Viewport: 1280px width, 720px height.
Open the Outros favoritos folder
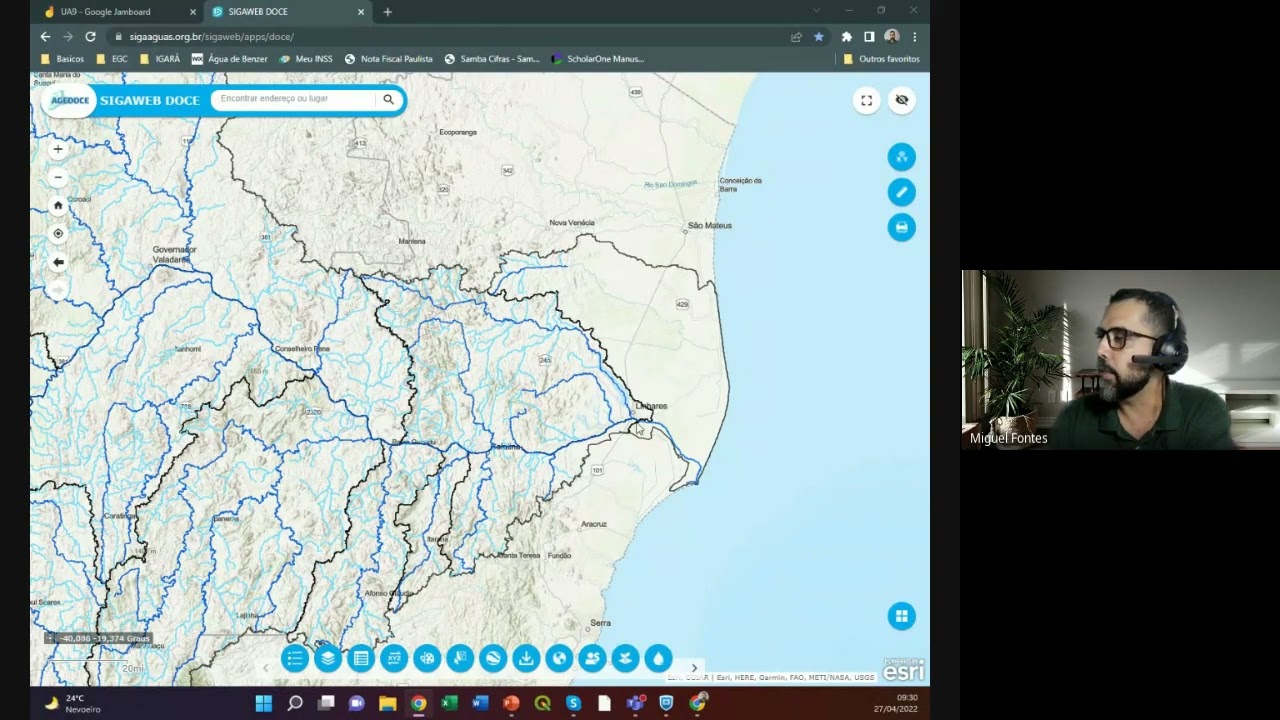(881, 59)
